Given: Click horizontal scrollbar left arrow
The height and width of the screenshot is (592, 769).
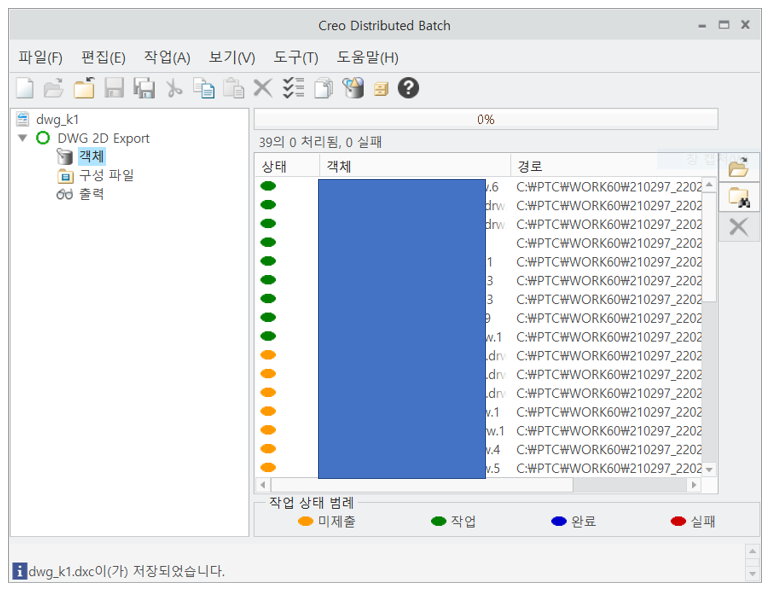Looking at the screenshot, I should (263, 485).
